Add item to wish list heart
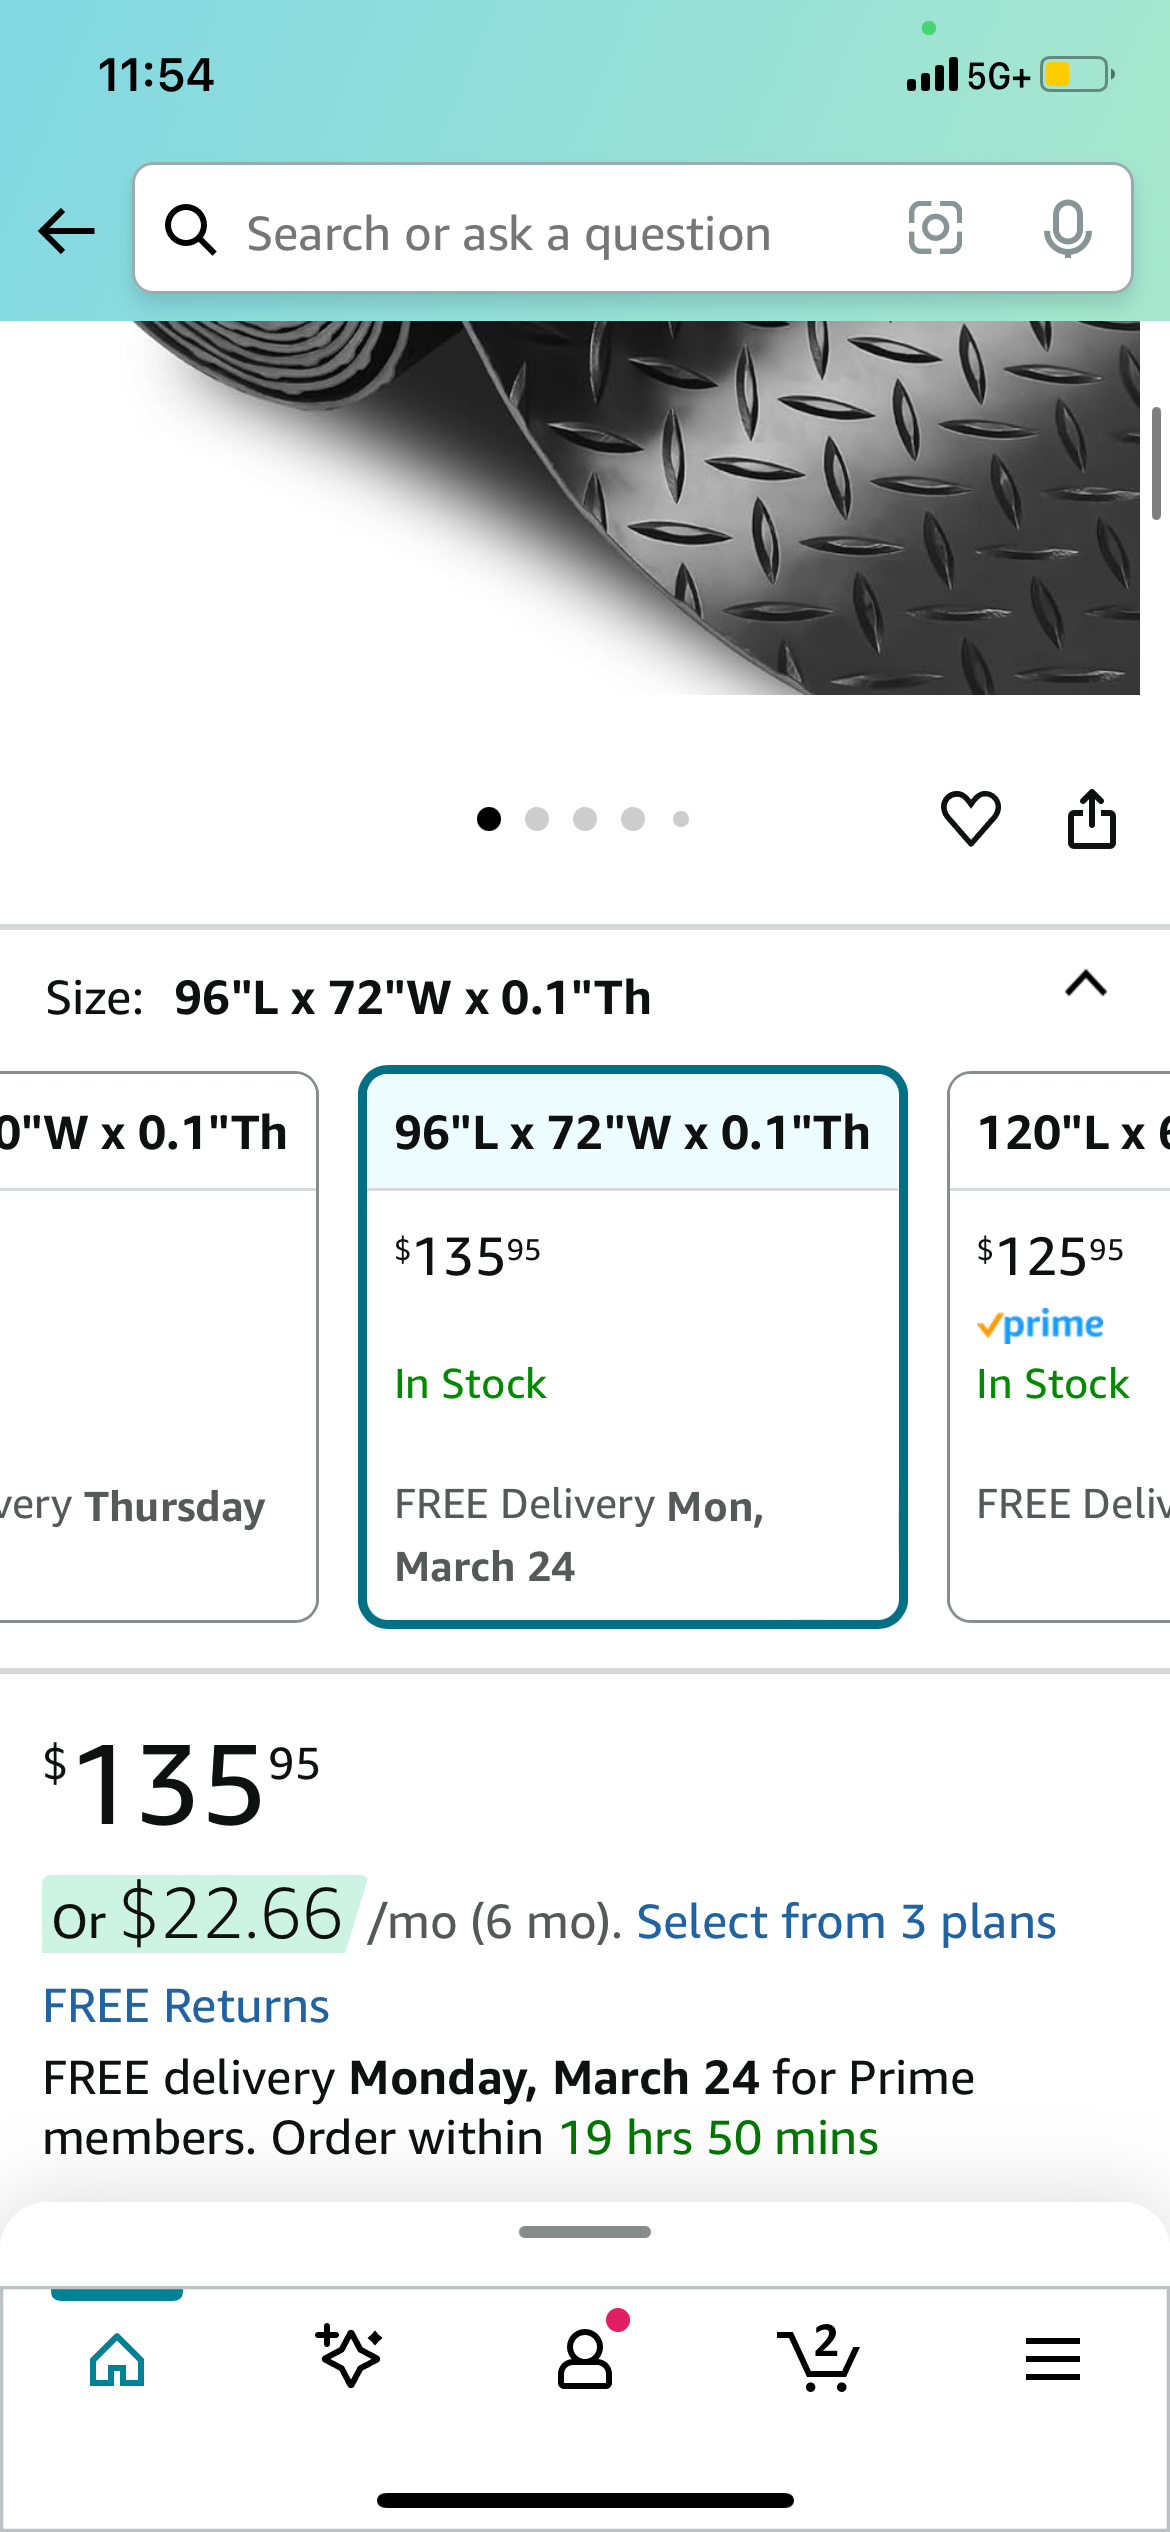Image resolution: width=1170 pixels, height=2532 pixels. pos(970,818)
